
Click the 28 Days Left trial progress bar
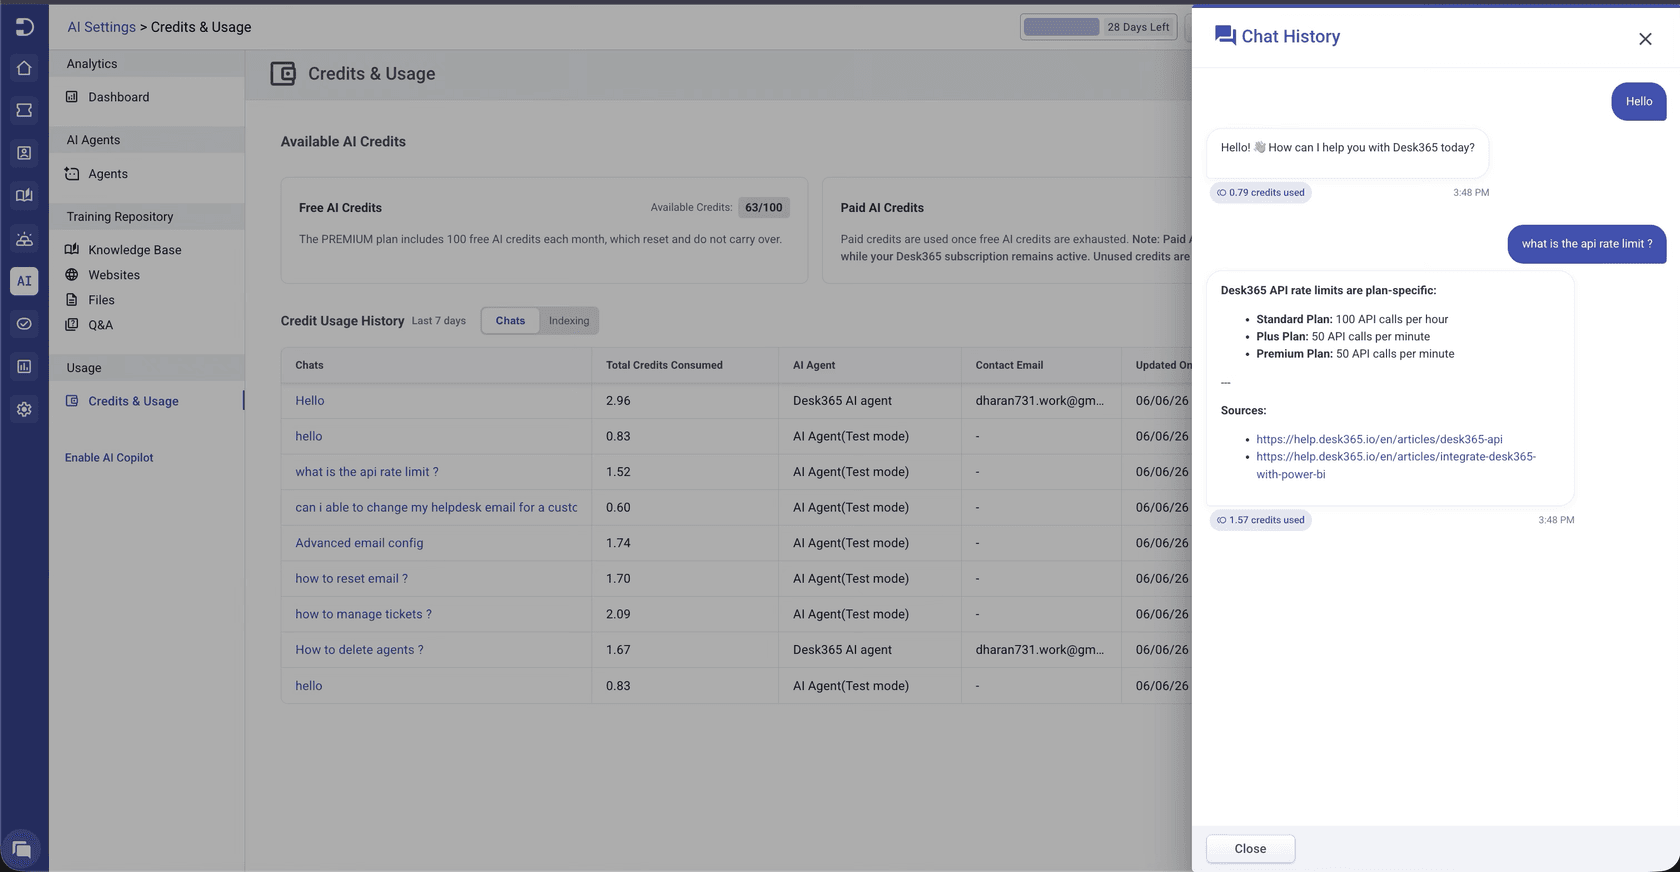(1099, 27)
